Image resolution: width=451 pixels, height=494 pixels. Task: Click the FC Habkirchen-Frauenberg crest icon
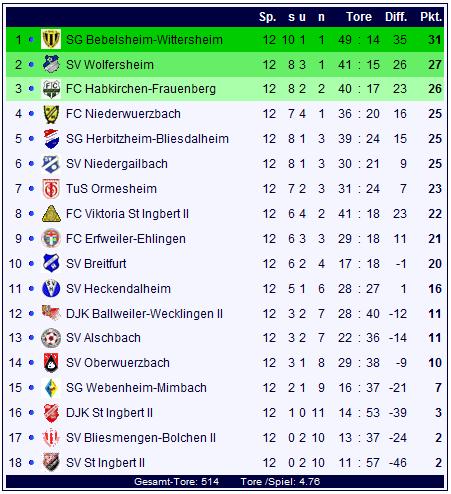51,89
